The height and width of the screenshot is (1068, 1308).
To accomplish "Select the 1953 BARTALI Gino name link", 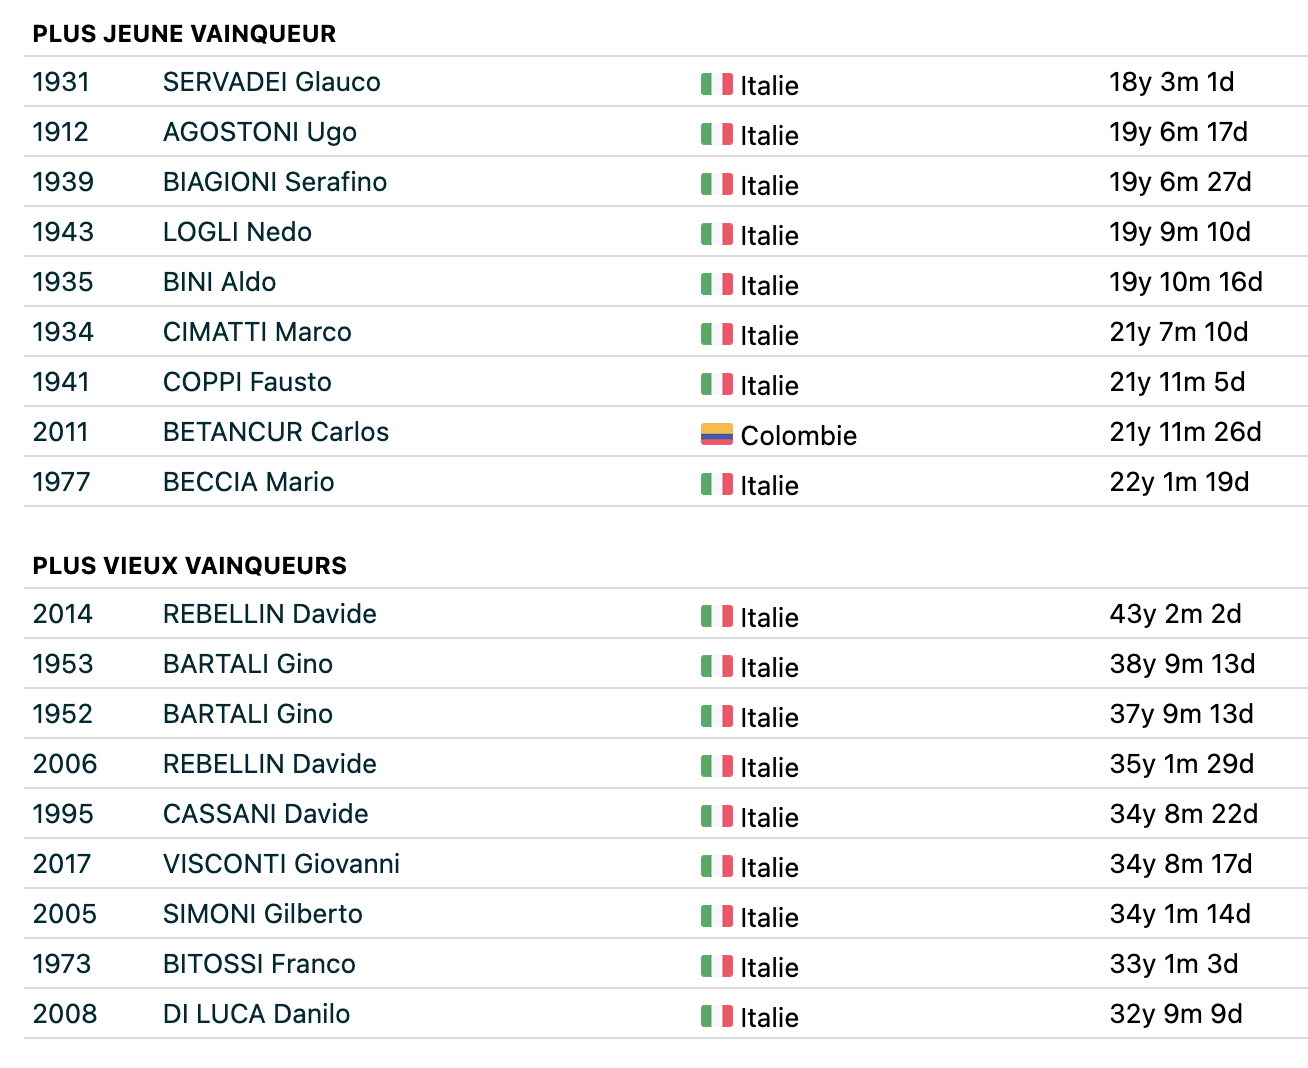I will pos(247,664).
